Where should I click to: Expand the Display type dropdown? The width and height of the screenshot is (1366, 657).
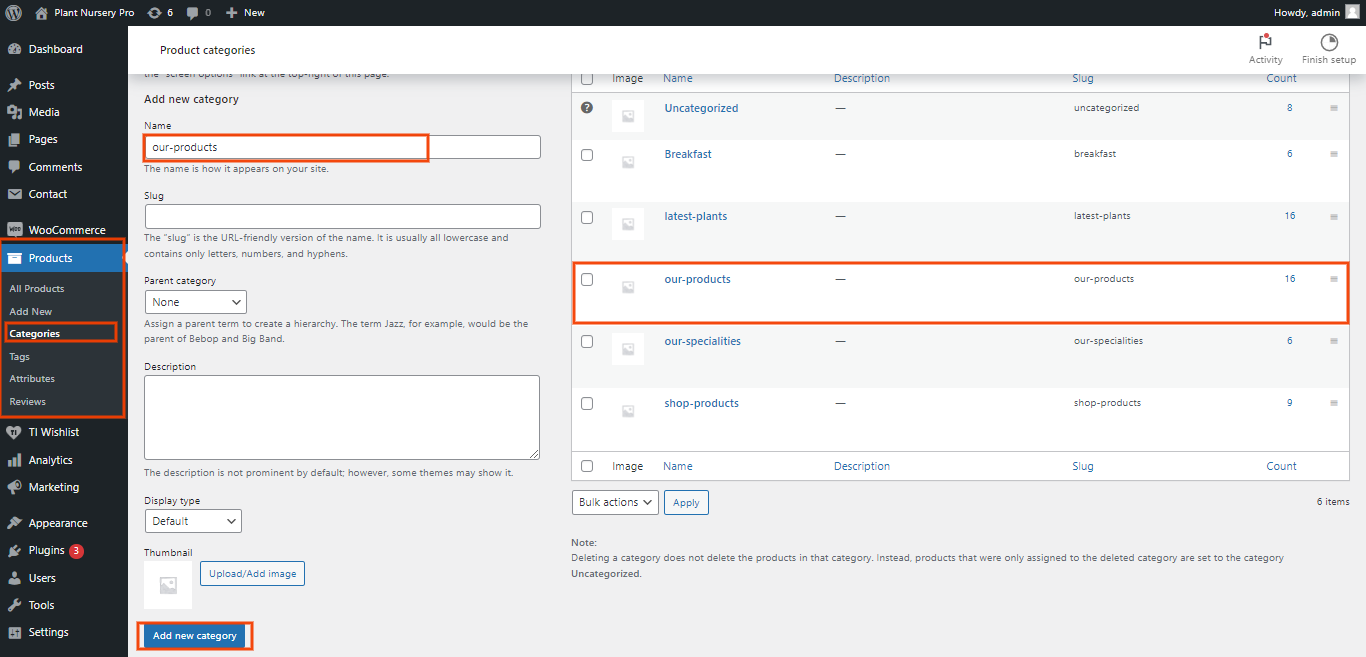193,521
